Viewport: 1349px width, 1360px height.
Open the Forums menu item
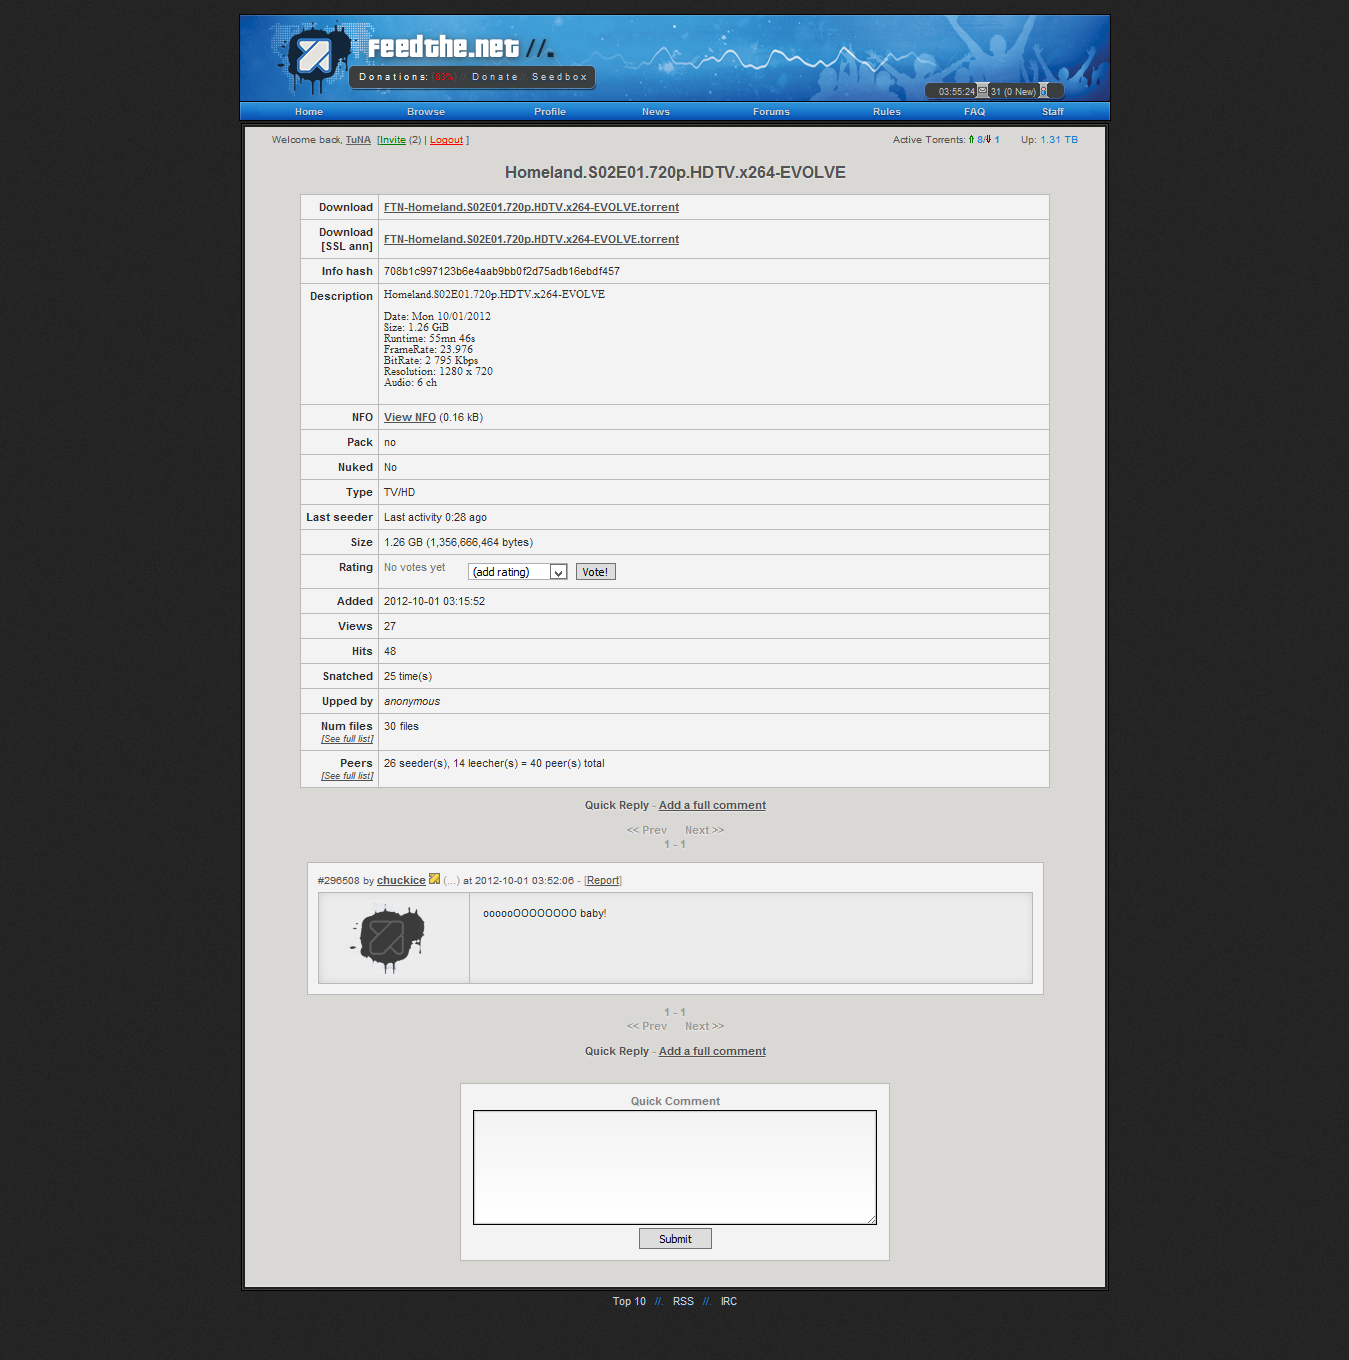tap(771, 112)
